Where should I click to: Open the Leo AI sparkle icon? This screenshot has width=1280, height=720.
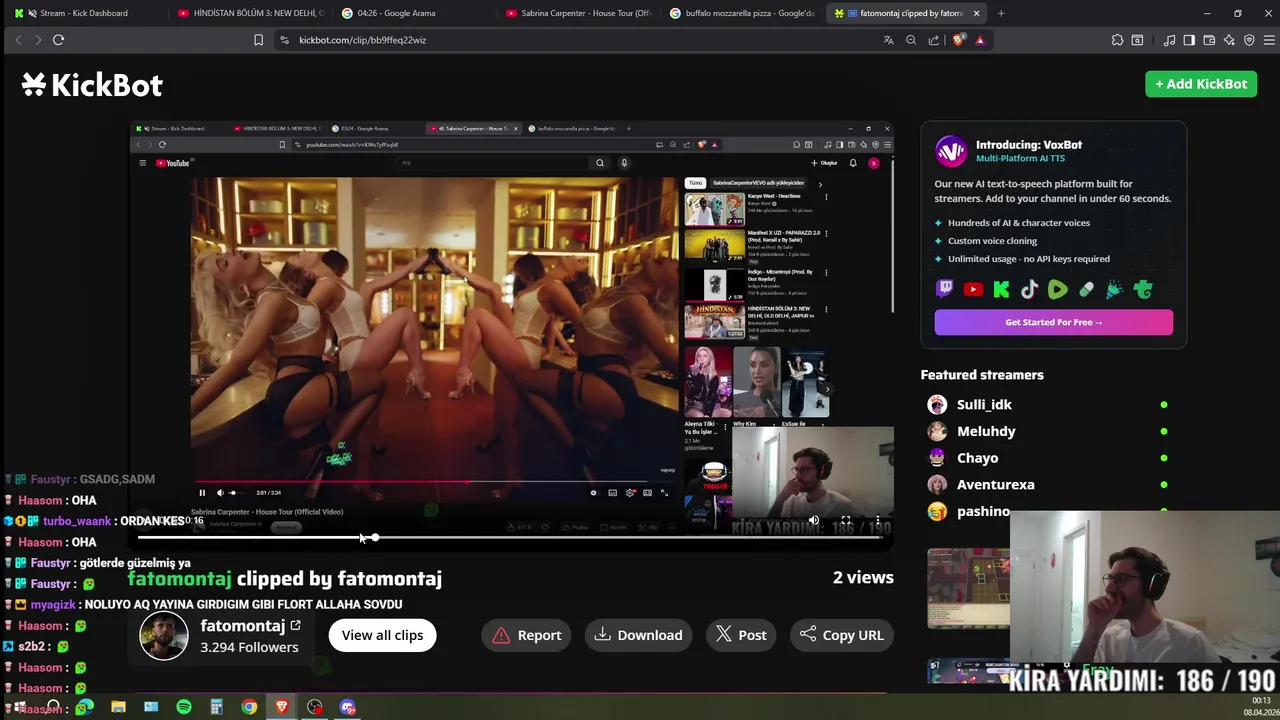point(1229,40)
